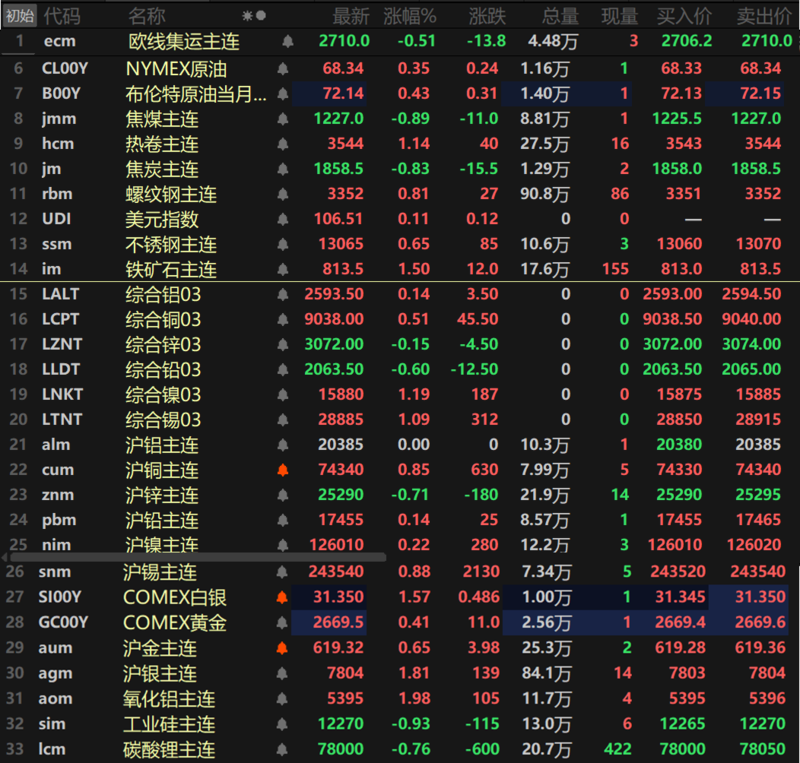Screen dimensions: 800x763
Task: Open the 焦煤主连 contract name
Action: coord(162,119)
